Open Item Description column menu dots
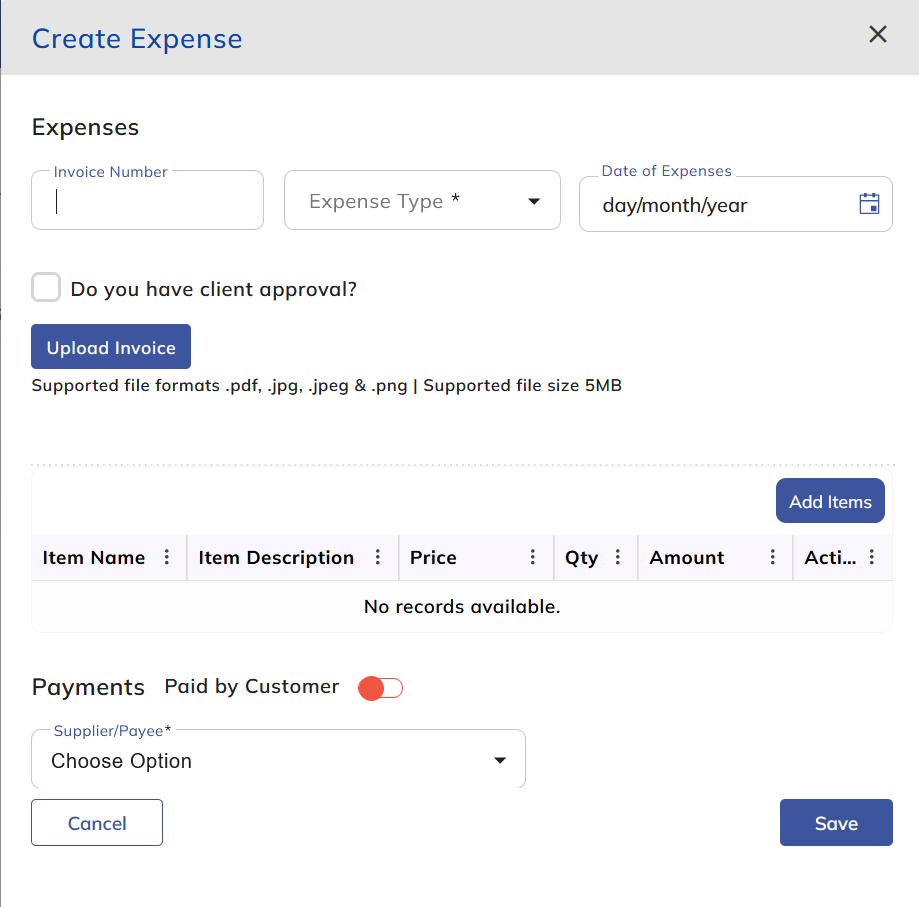The height and width of the screenshot is (907, 919). [378, 558]
